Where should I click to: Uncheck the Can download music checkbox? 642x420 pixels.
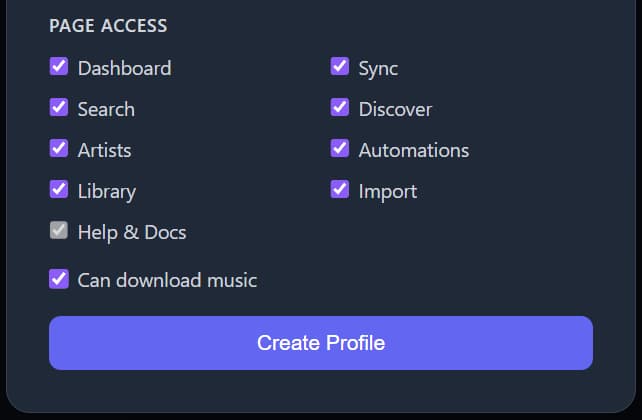click(x=59, y=279)
